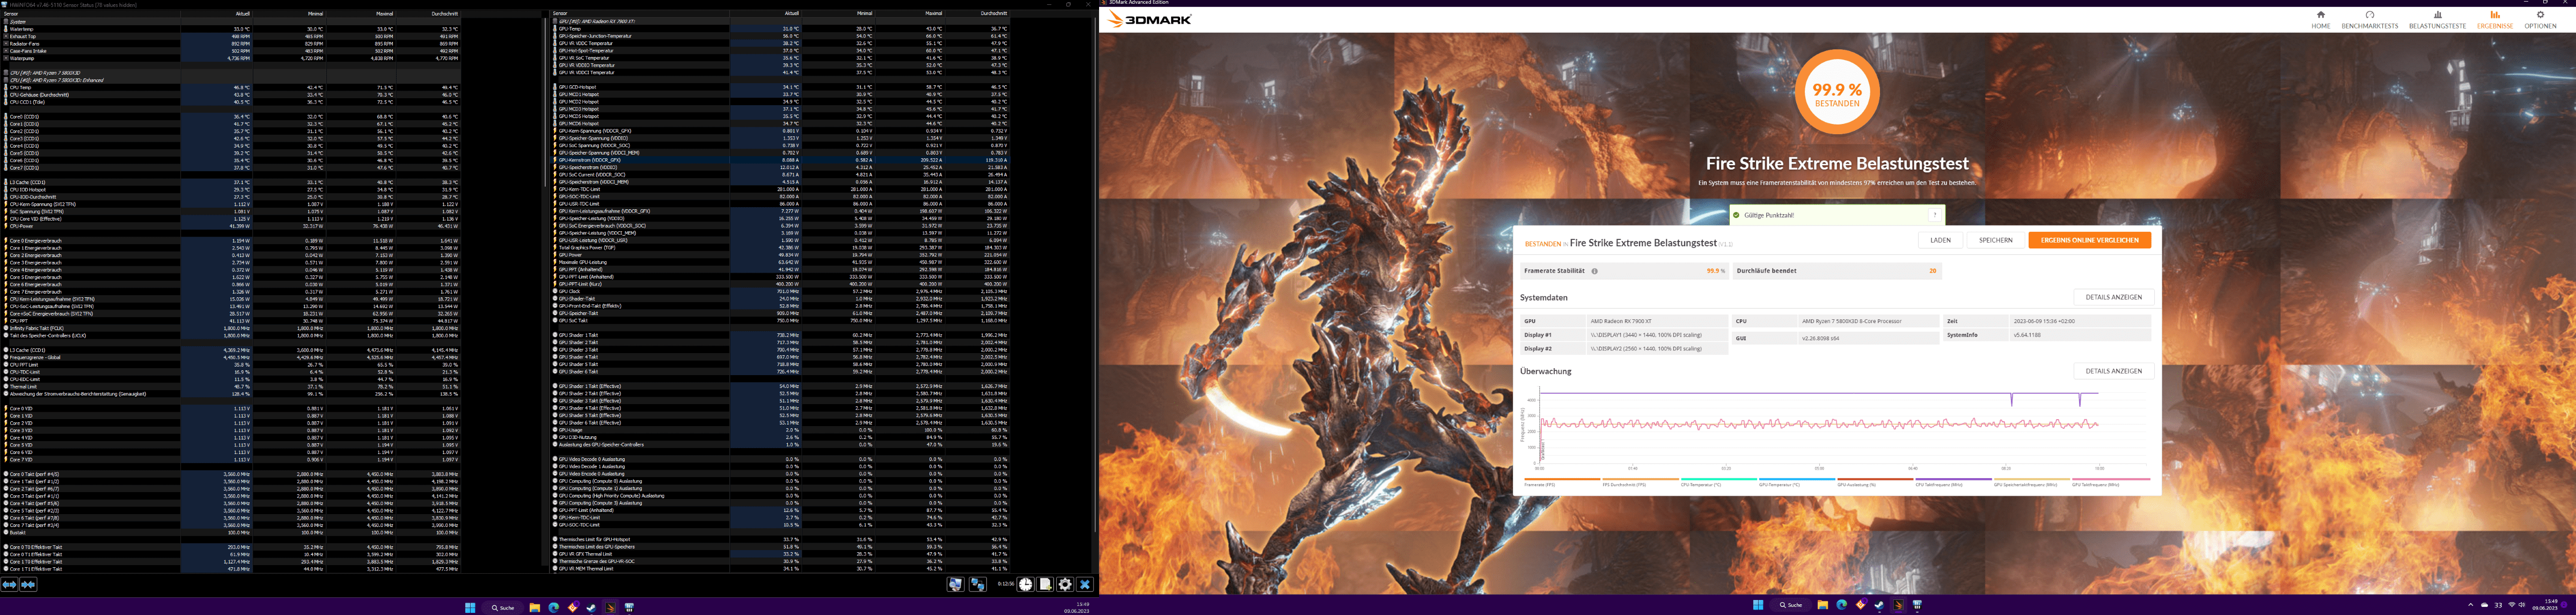
Task: Click the Wi-Fi icon in system tray
Action: pyautogui.click(x=2512, y=605)
